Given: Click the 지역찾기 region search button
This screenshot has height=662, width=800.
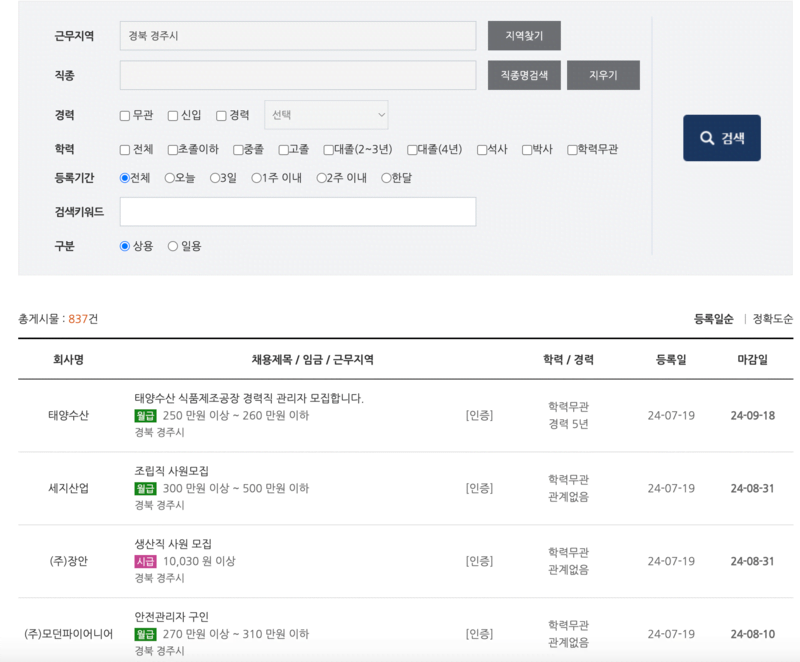Looking at the screenshot, I should click(522, 35).
